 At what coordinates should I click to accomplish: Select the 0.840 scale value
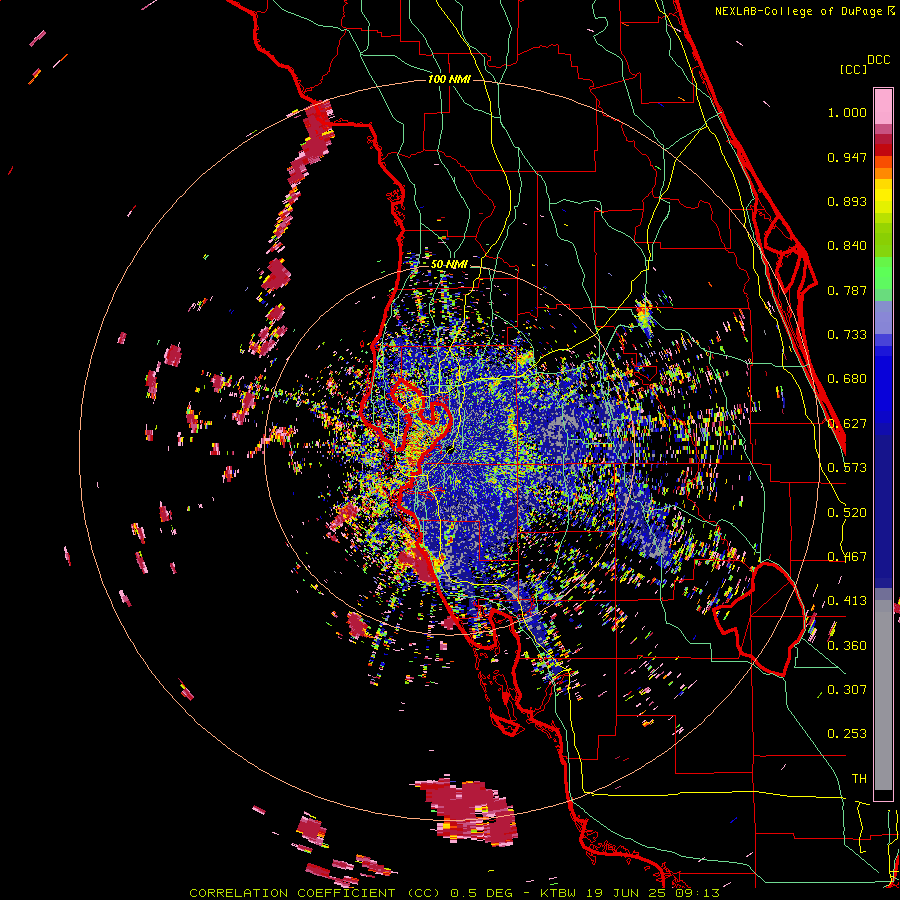tap(847, 246)
